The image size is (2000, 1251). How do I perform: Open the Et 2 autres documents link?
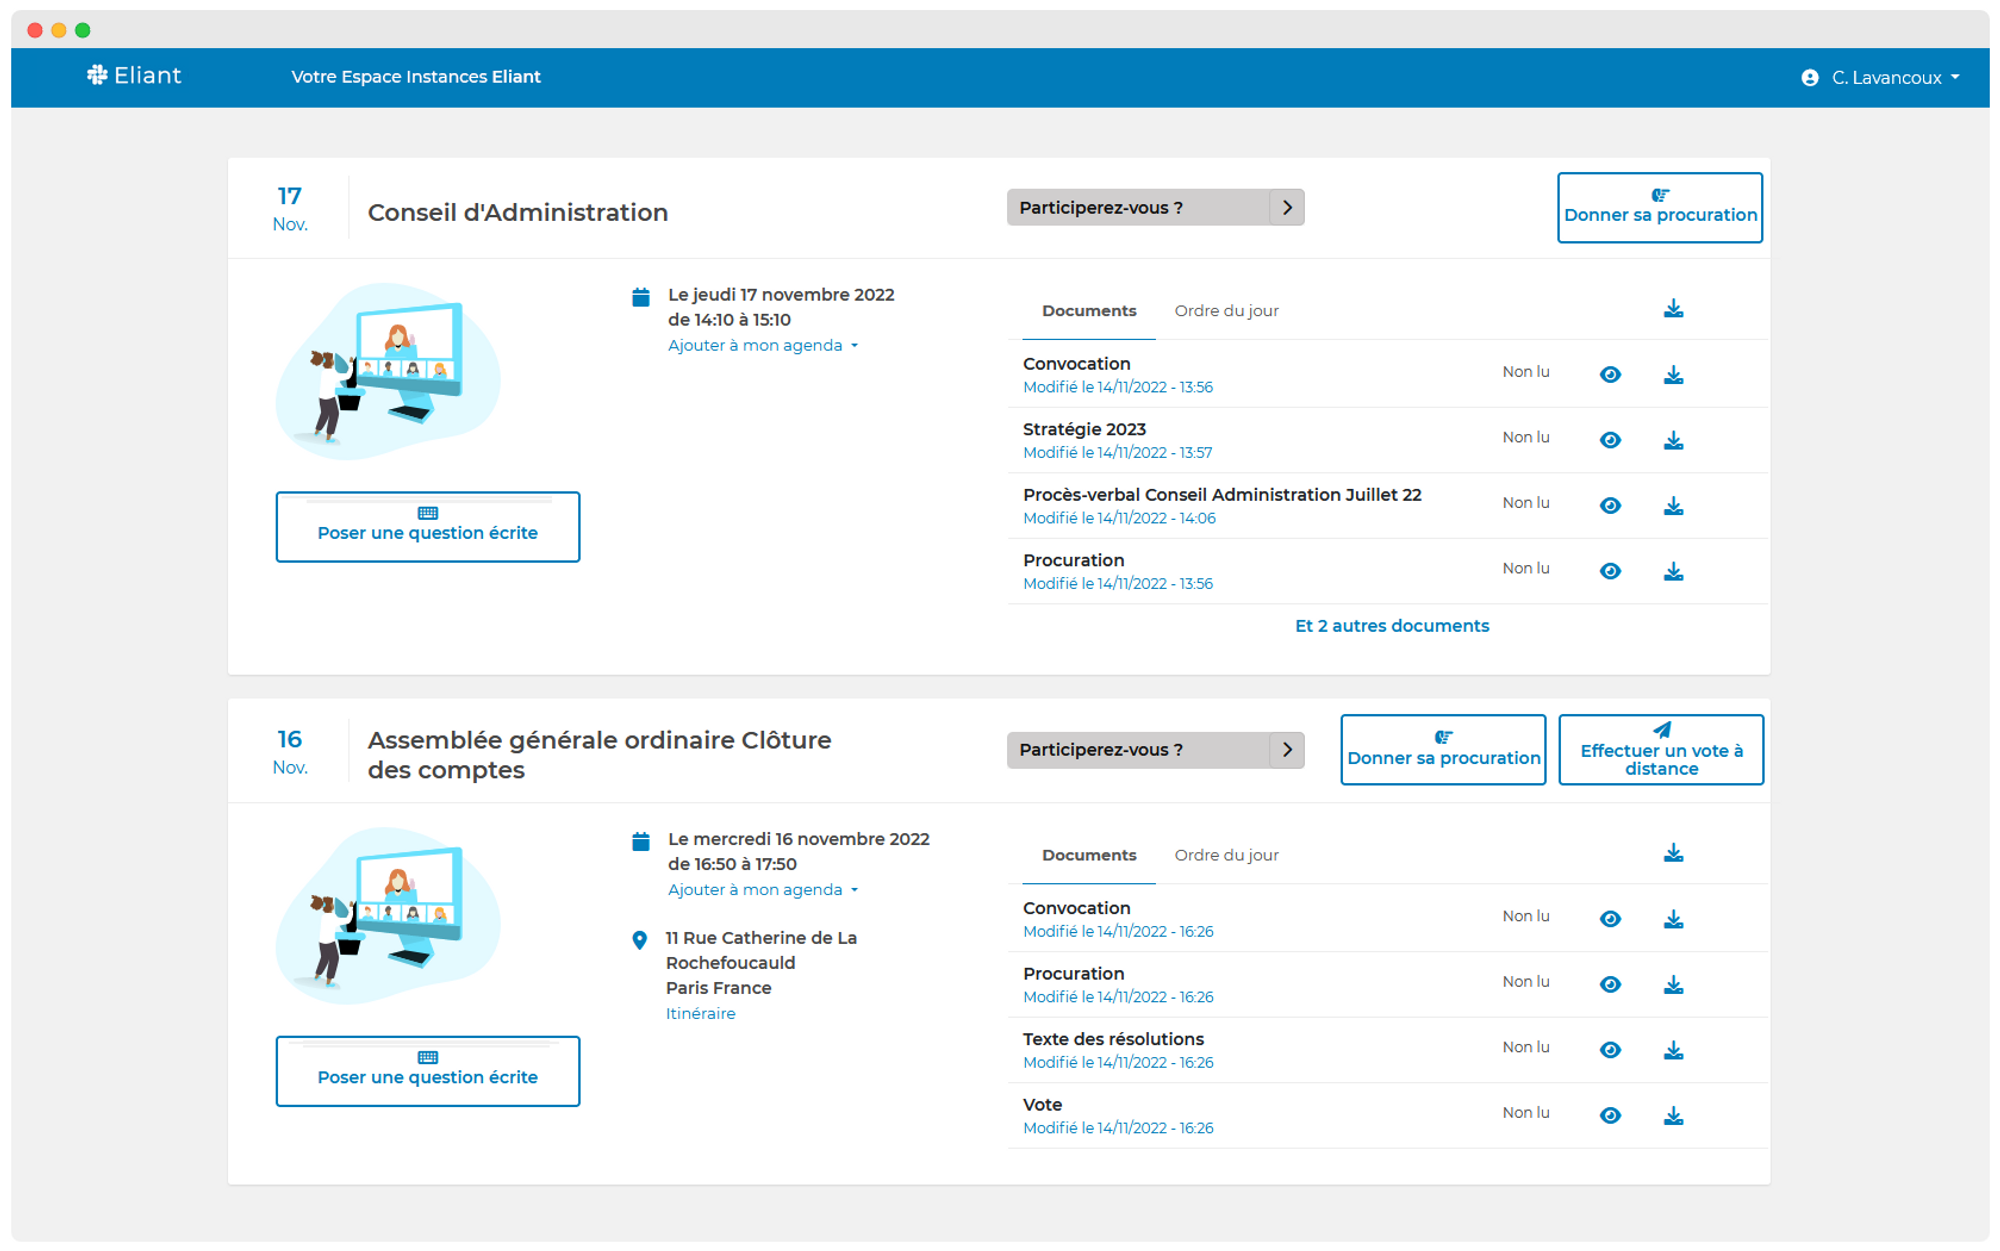click(1391, 626)
